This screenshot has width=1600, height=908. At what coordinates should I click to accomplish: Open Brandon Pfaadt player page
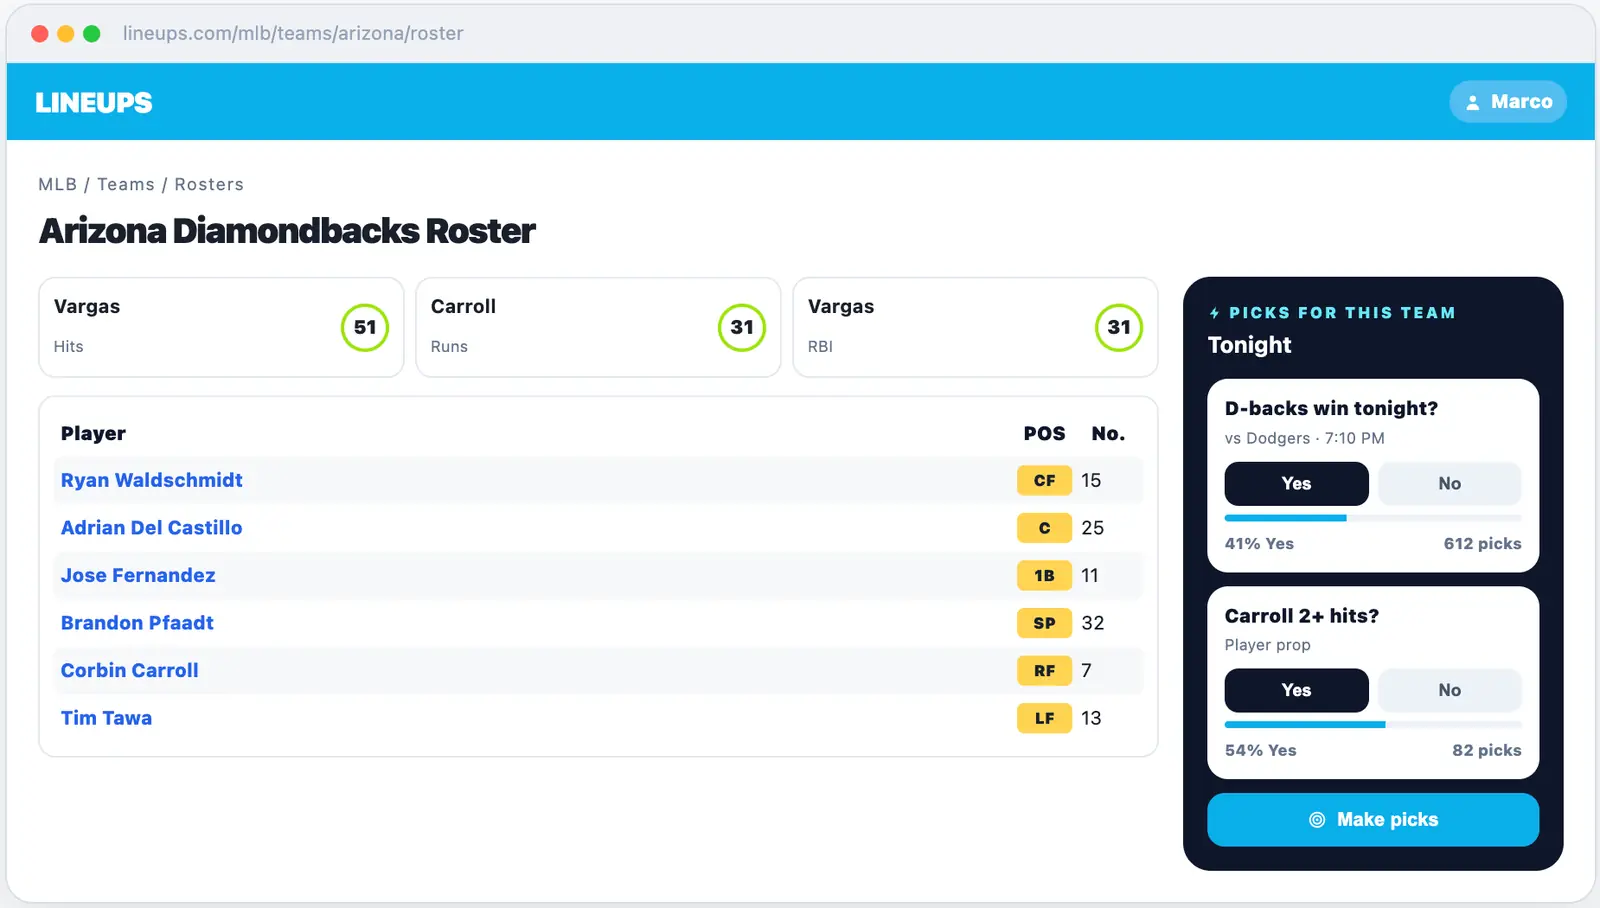point(137,623)
